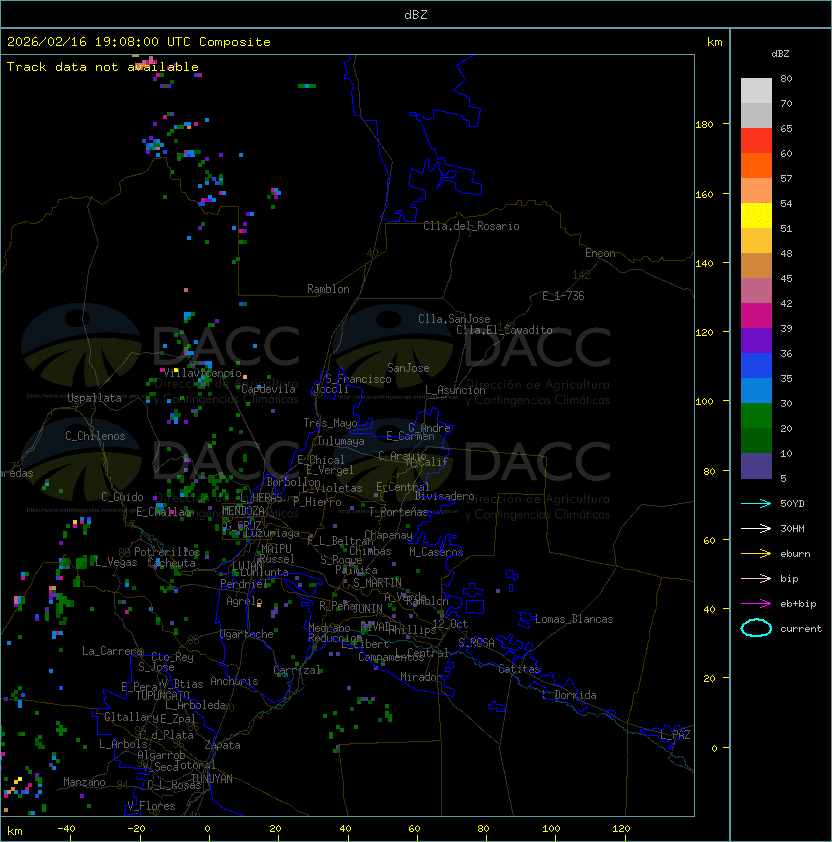Click the top light gray legend swatch

coord(756,90)
